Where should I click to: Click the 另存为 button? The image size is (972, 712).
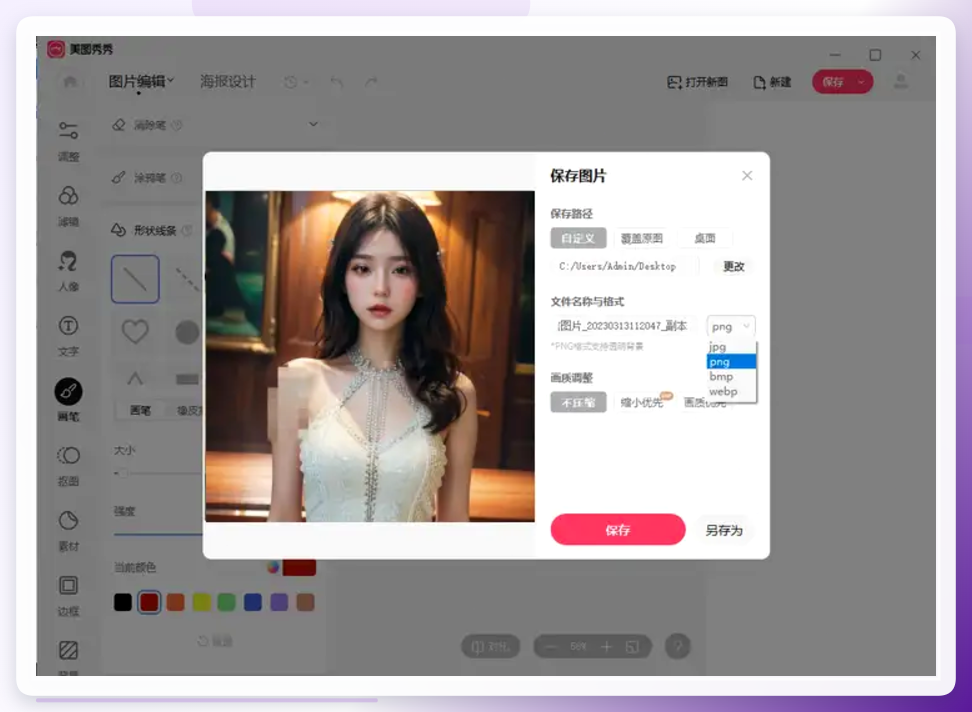(723, 530)
